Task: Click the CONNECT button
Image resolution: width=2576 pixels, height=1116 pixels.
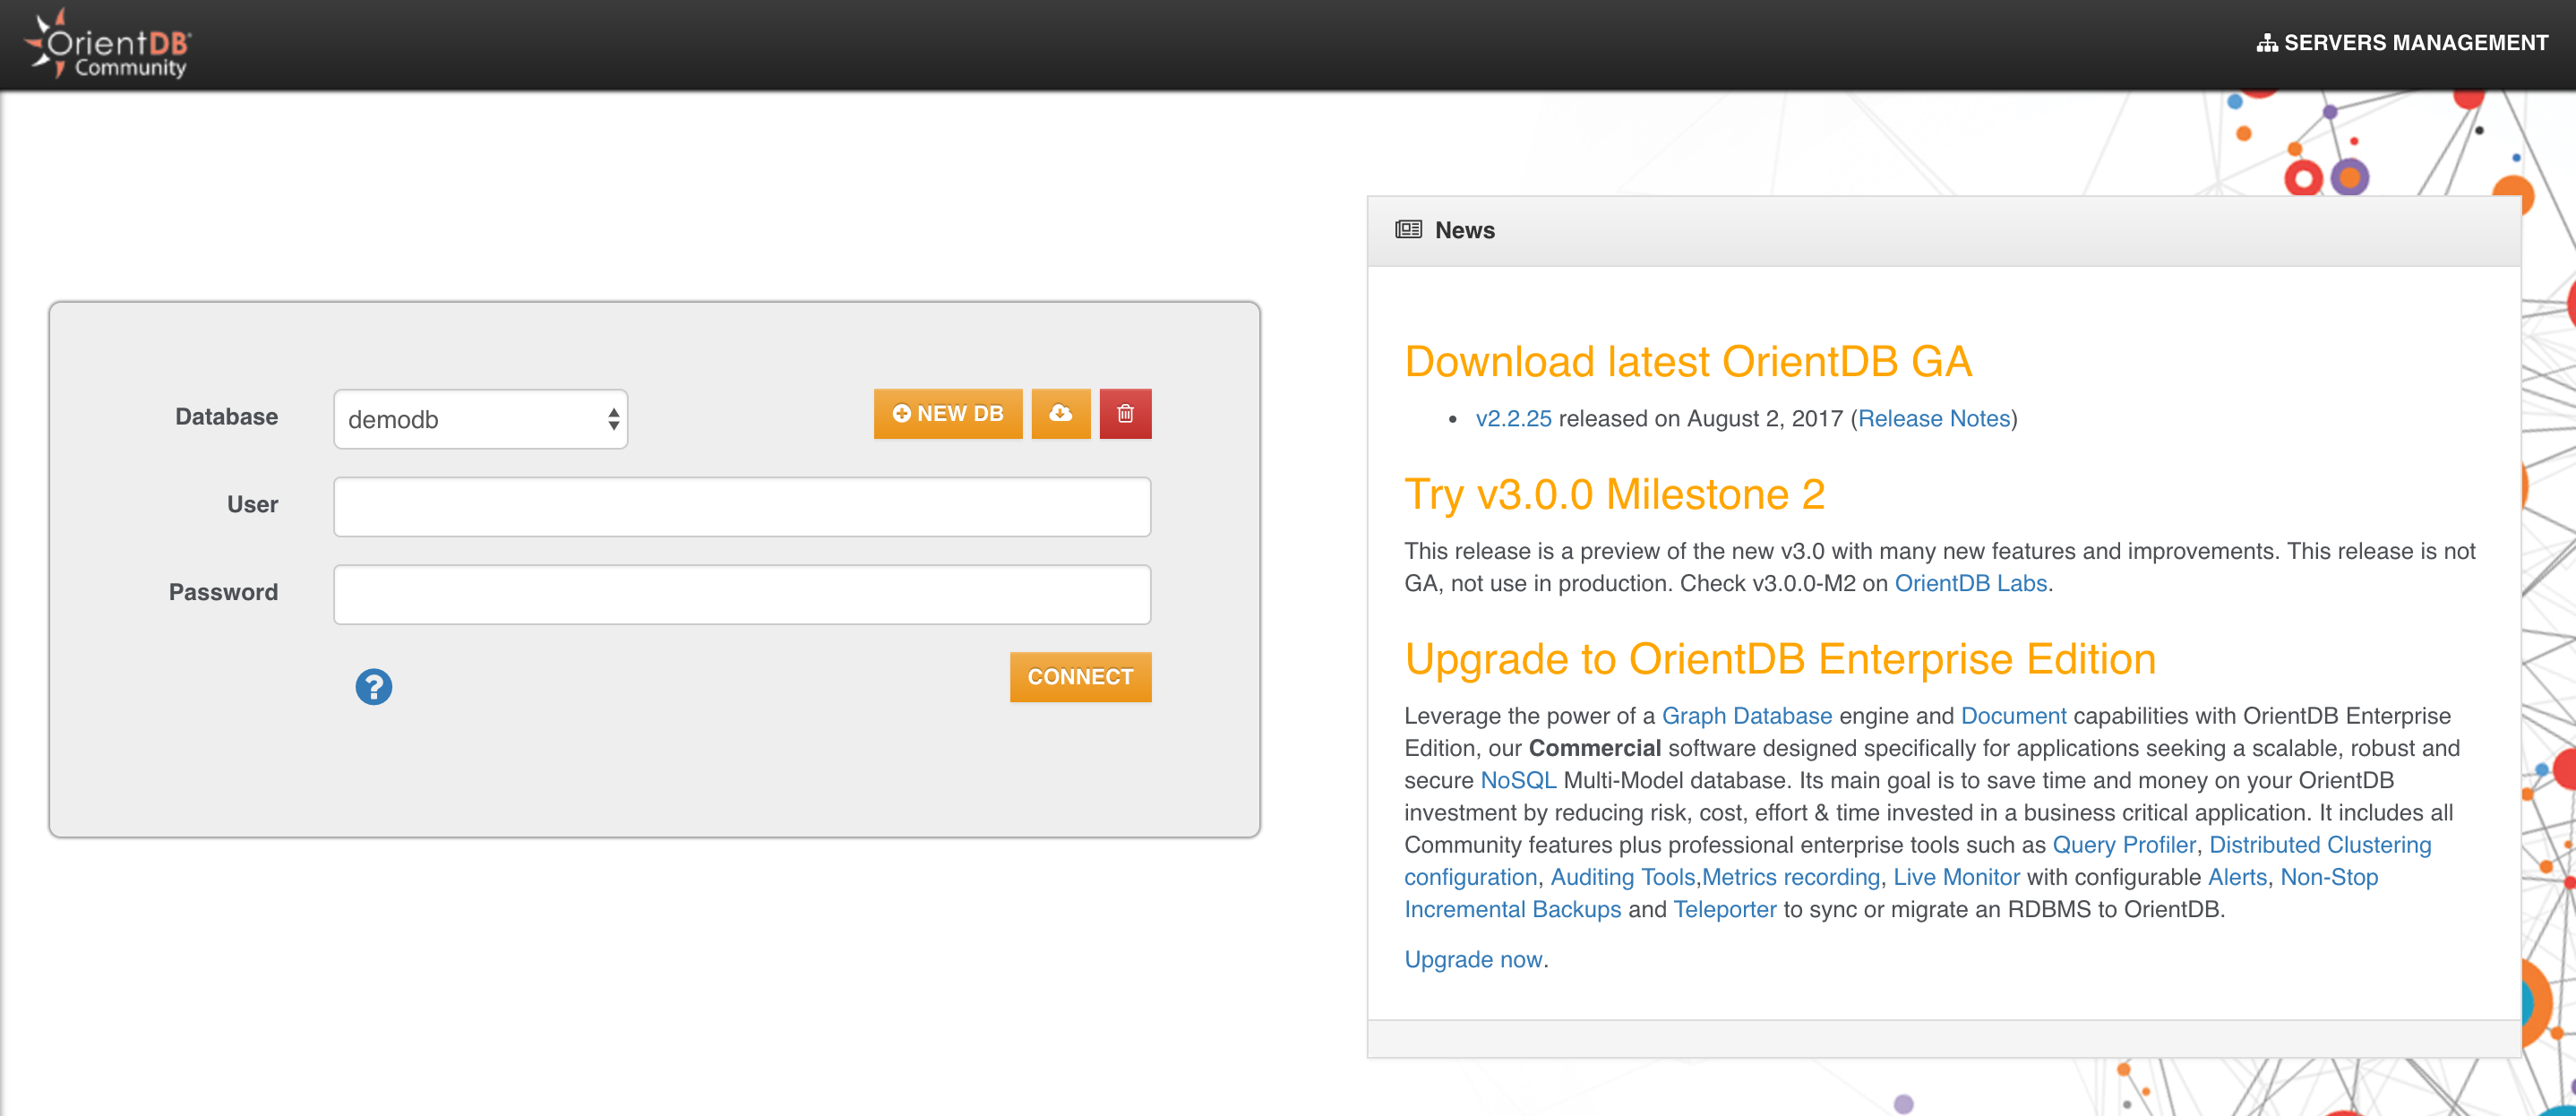Action: pos(1079,675)
